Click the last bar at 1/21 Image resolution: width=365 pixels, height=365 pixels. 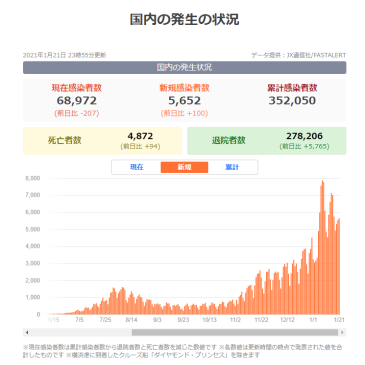click(339, 266)
